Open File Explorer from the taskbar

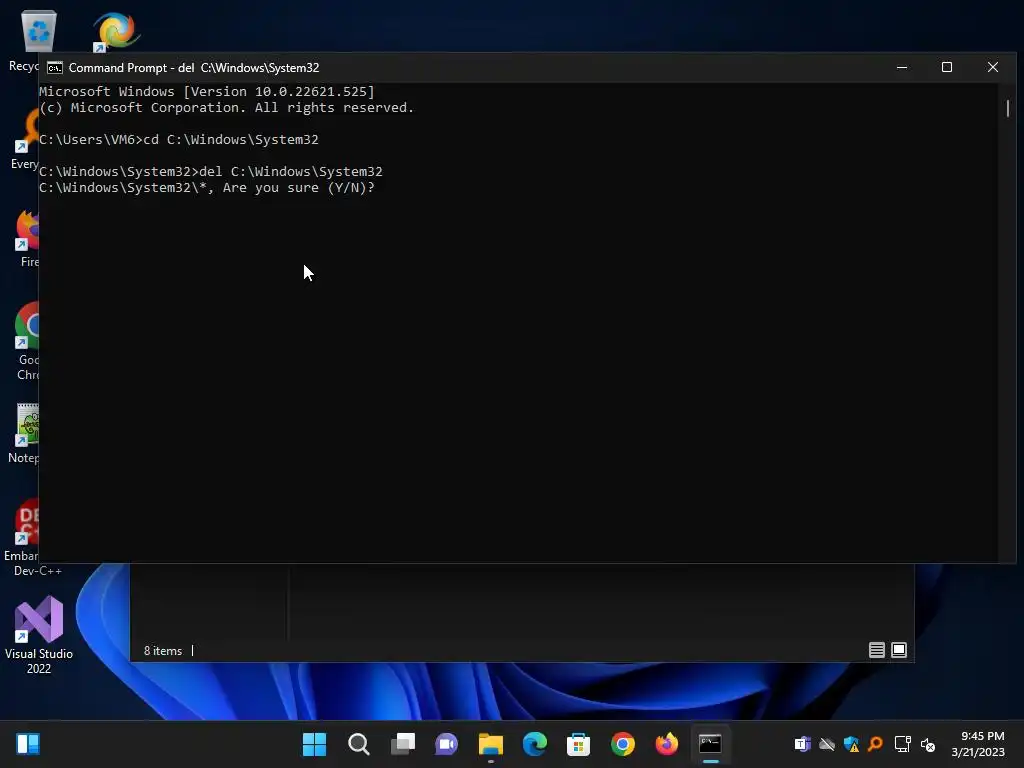pos(490,744)
